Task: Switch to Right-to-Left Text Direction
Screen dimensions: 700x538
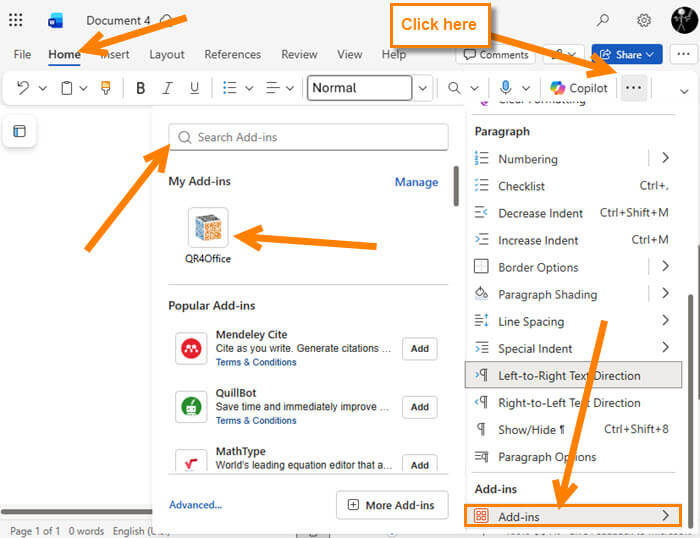Action: pos(569,403)
